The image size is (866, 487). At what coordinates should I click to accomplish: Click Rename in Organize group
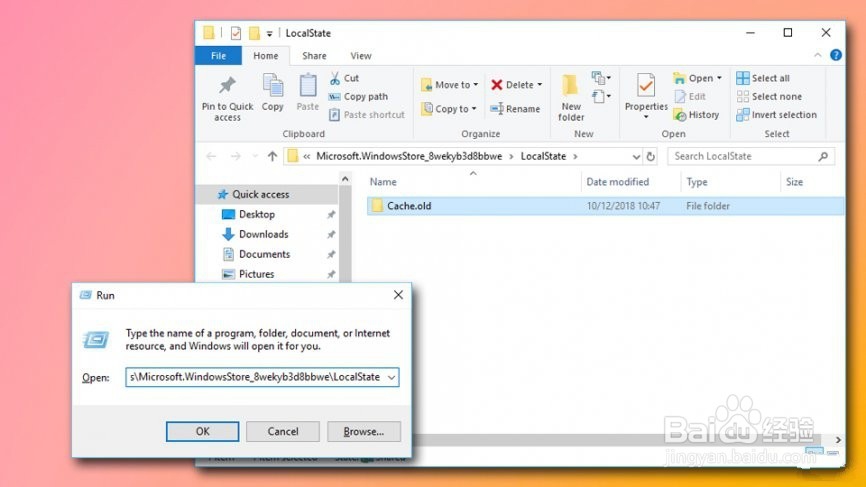click(x=515, y=109)
